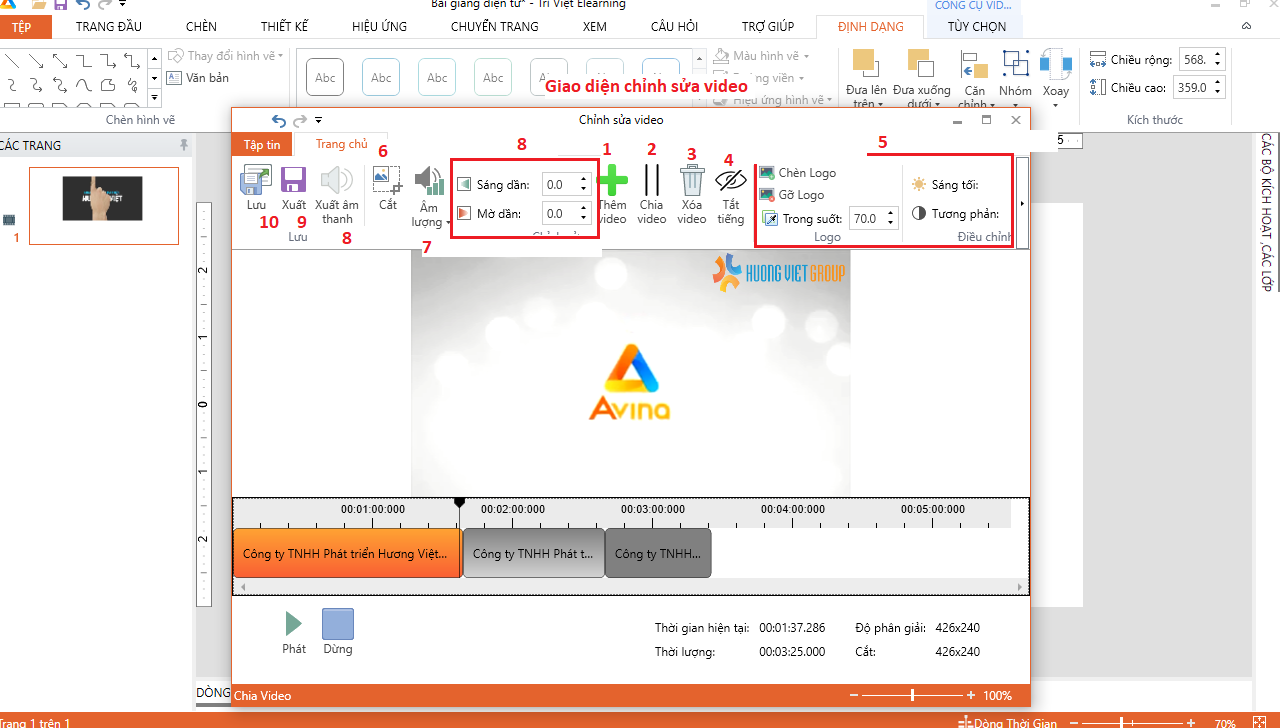The width and height of the screenshot is (1280, 728).
Task: Open the video editor quick access dropdown
Action: (319, 120)
